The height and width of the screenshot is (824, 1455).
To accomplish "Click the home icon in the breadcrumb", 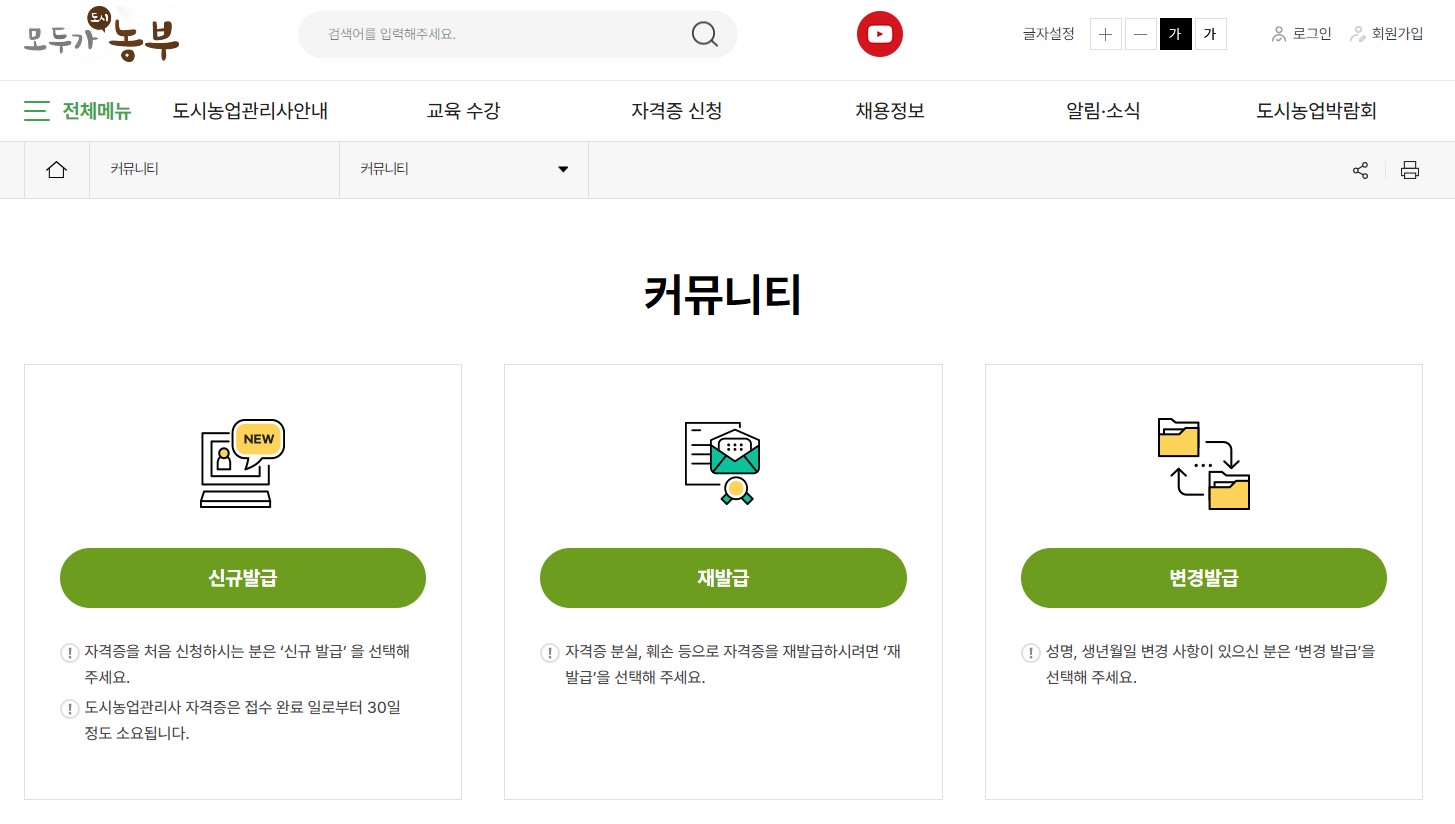I will click(56, 169).
